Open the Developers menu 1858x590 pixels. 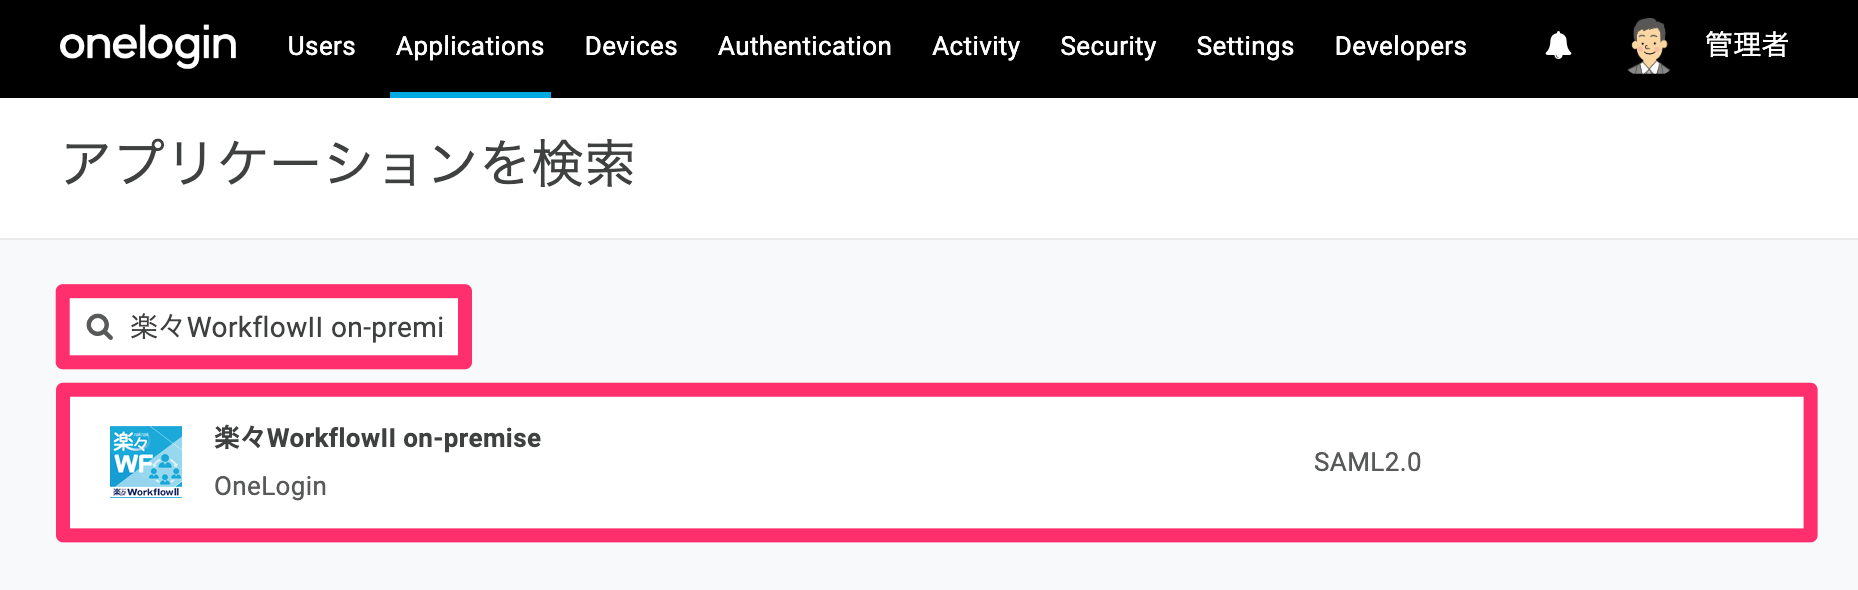[1400, 46]
